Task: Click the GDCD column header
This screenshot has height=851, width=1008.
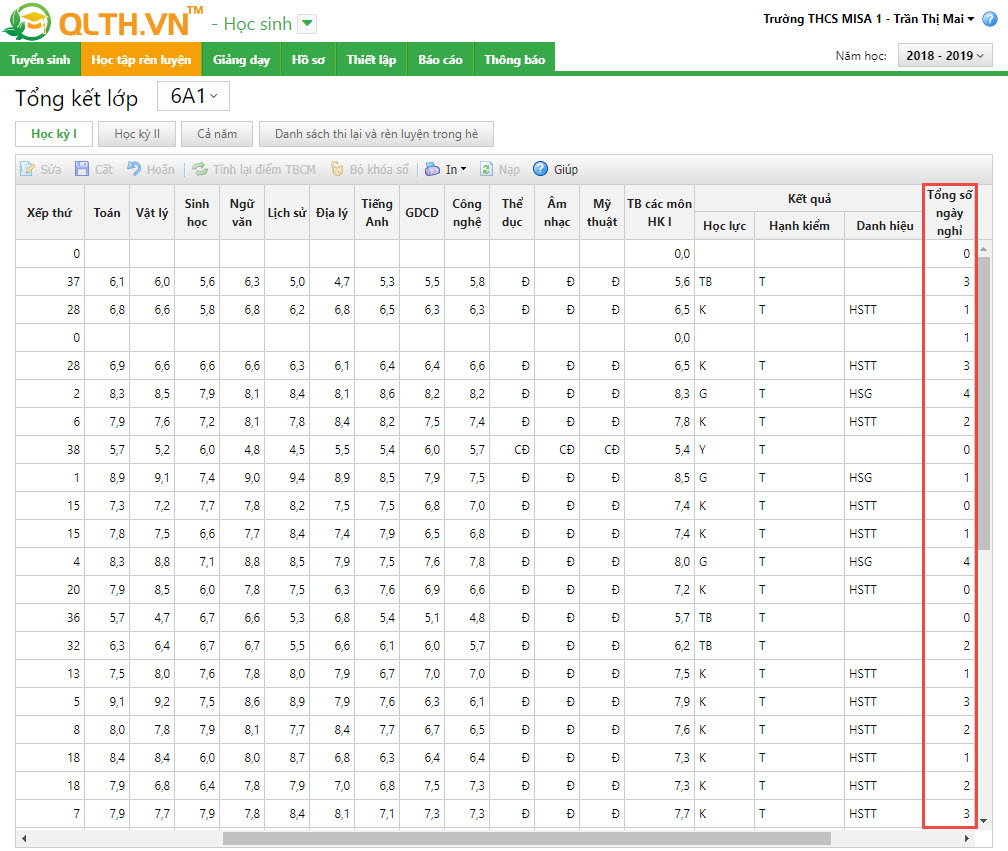Action: click(422, 212)
